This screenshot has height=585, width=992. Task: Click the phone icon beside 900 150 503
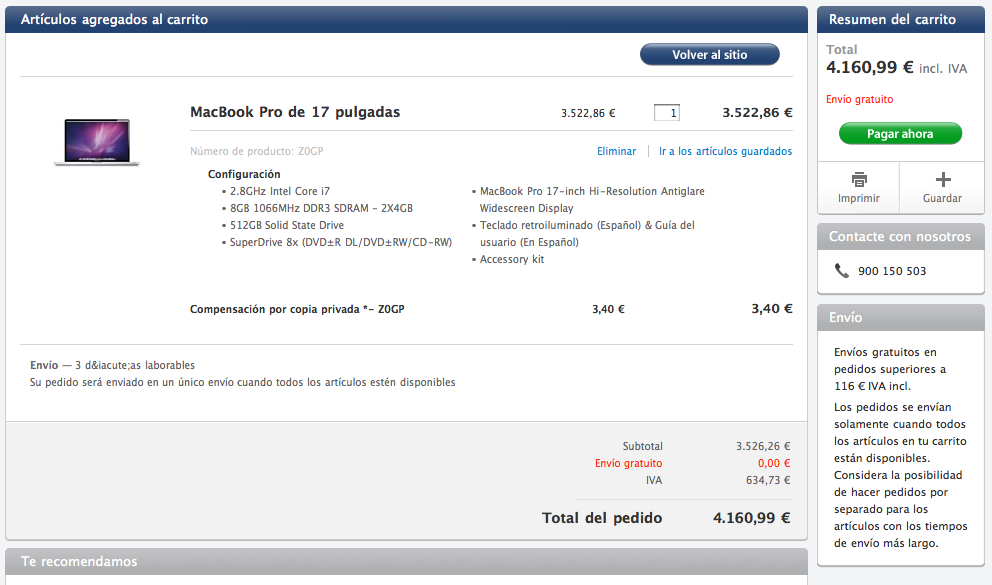841,271
